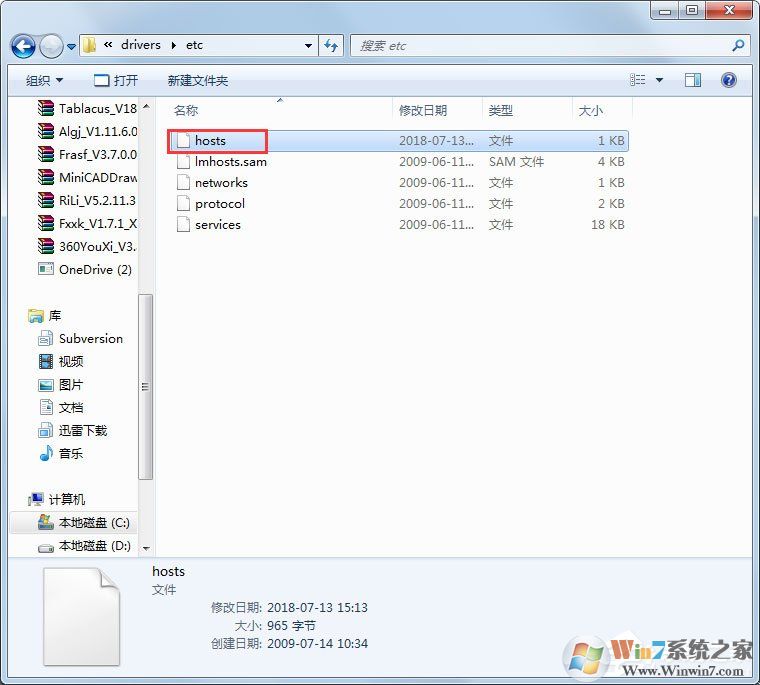Sort files by the 名称 column header
Image resolution: width=760 pixels, height=685 pixels.
click(x=186, y=111)
